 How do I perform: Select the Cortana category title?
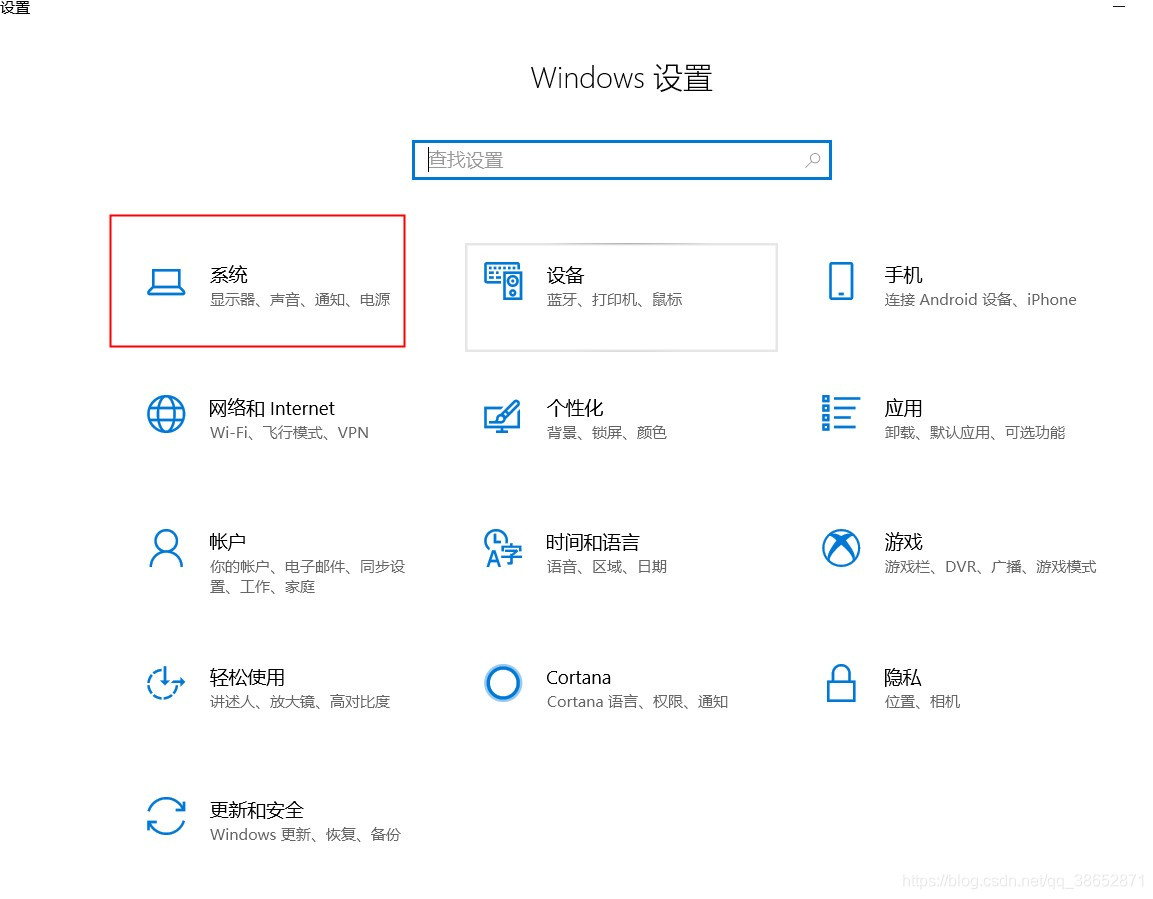(x=578, y=677)
